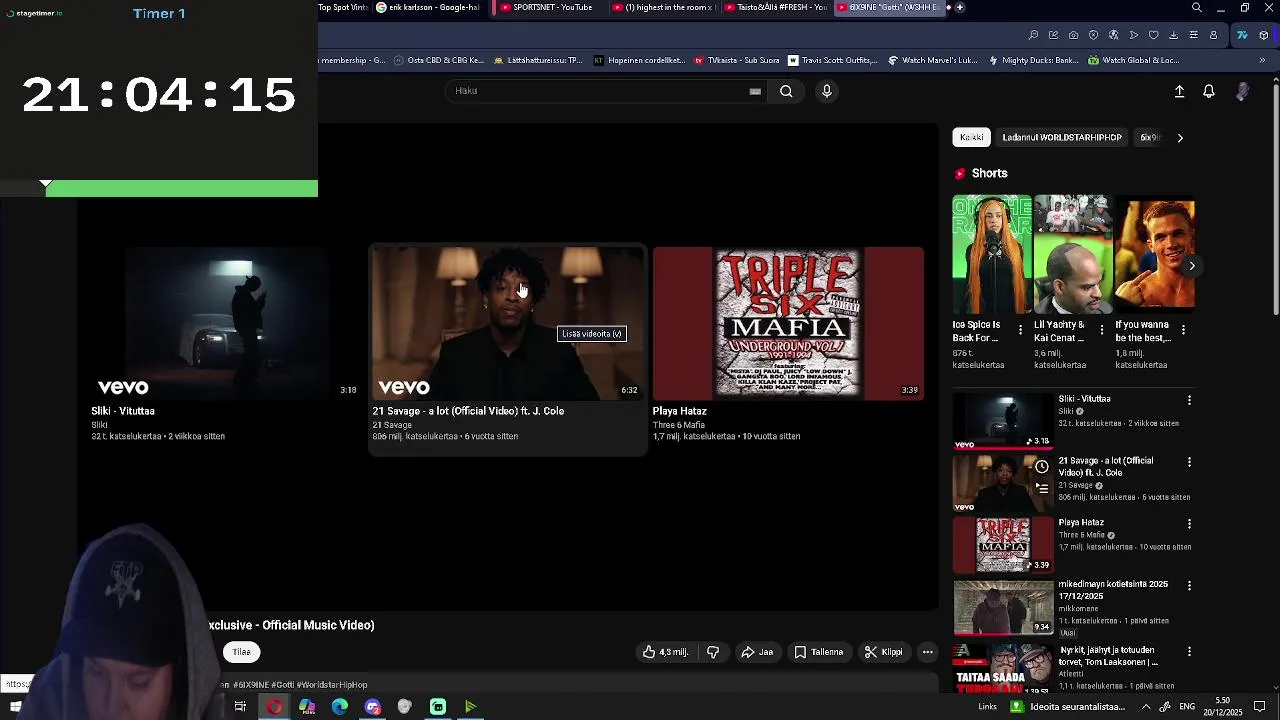Open Windows notification center
This screenshot has height=720, width=1280.
(1260, 707)
